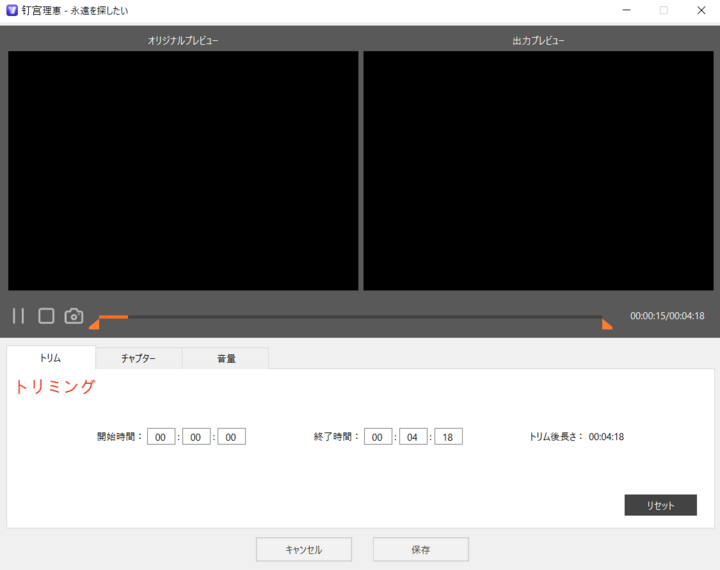Click the 出力プレビュー label
Screen dimensions: 720x570
tap(539, 40)
